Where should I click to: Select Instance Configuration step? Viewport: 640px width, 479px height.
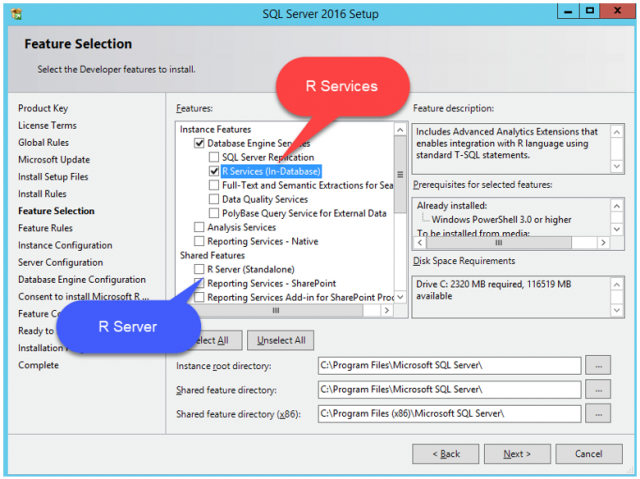[x=65, y=245]
